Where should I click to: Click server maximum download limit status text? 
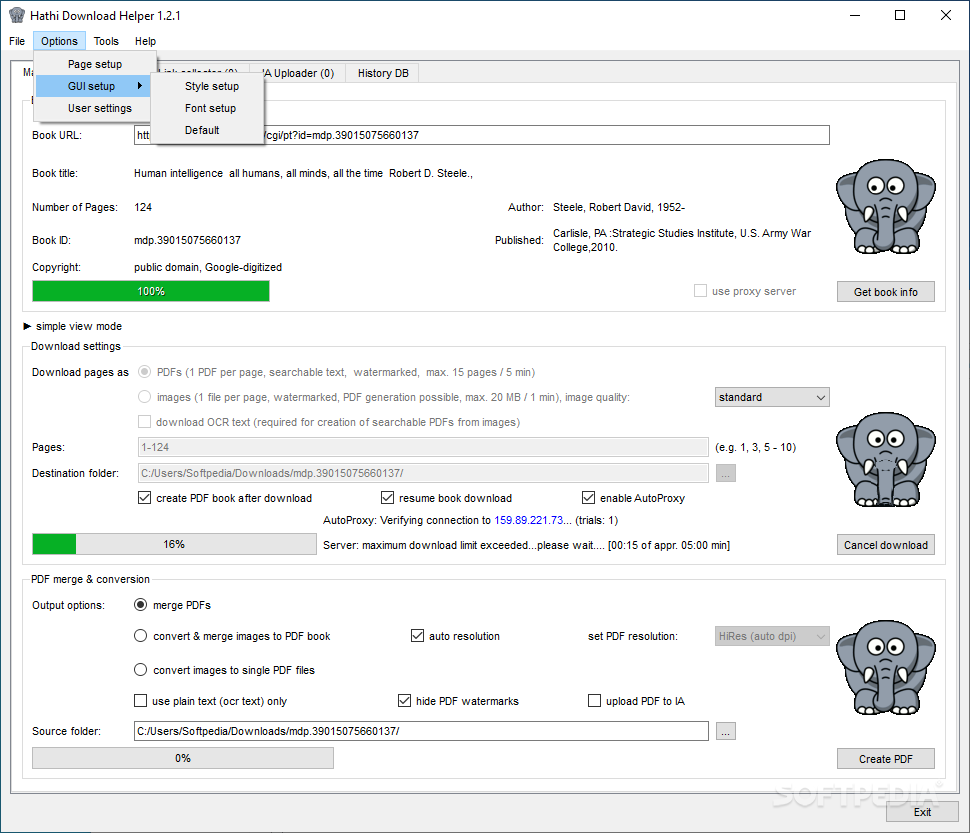click(526, 545)
